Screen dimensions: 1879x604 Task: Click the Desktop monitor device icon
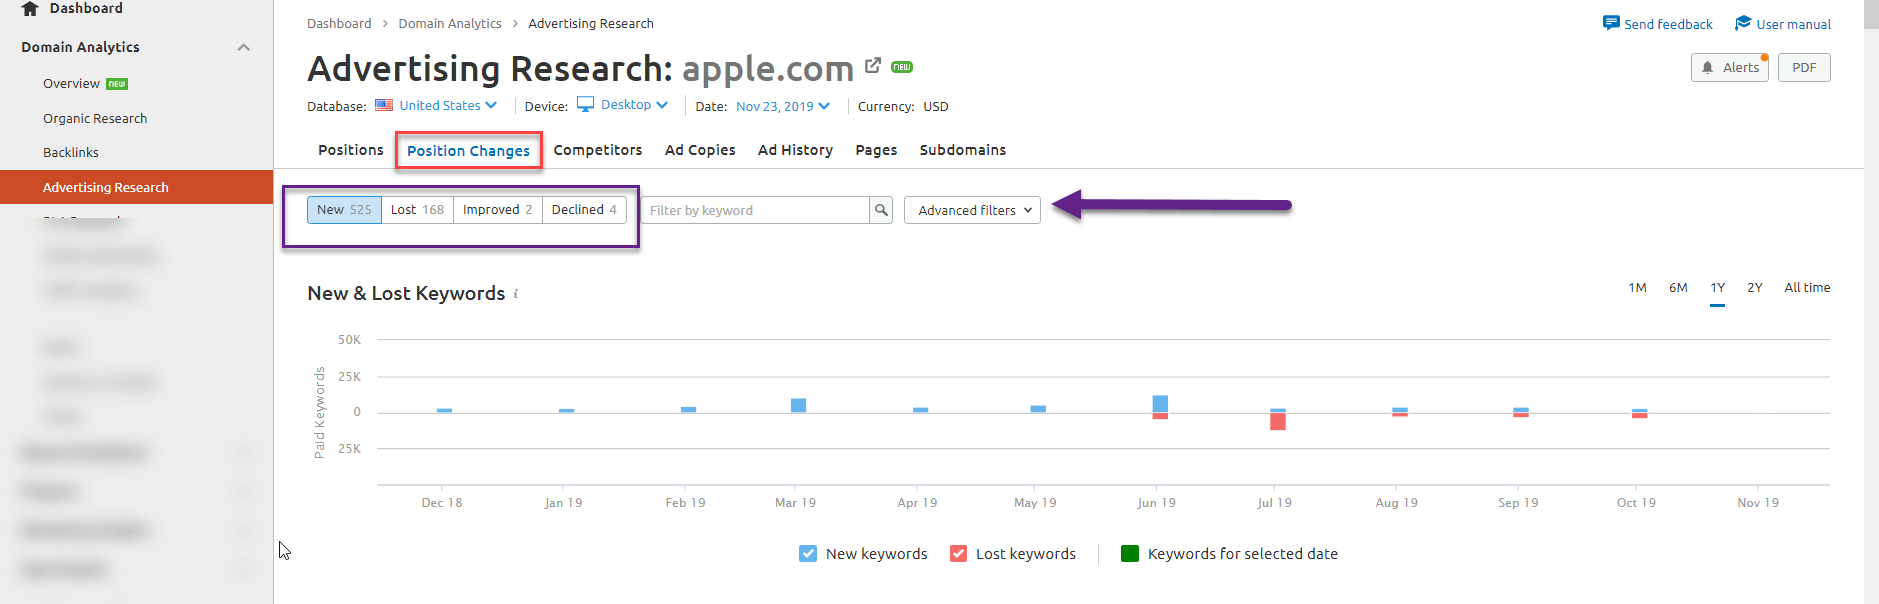585,105
